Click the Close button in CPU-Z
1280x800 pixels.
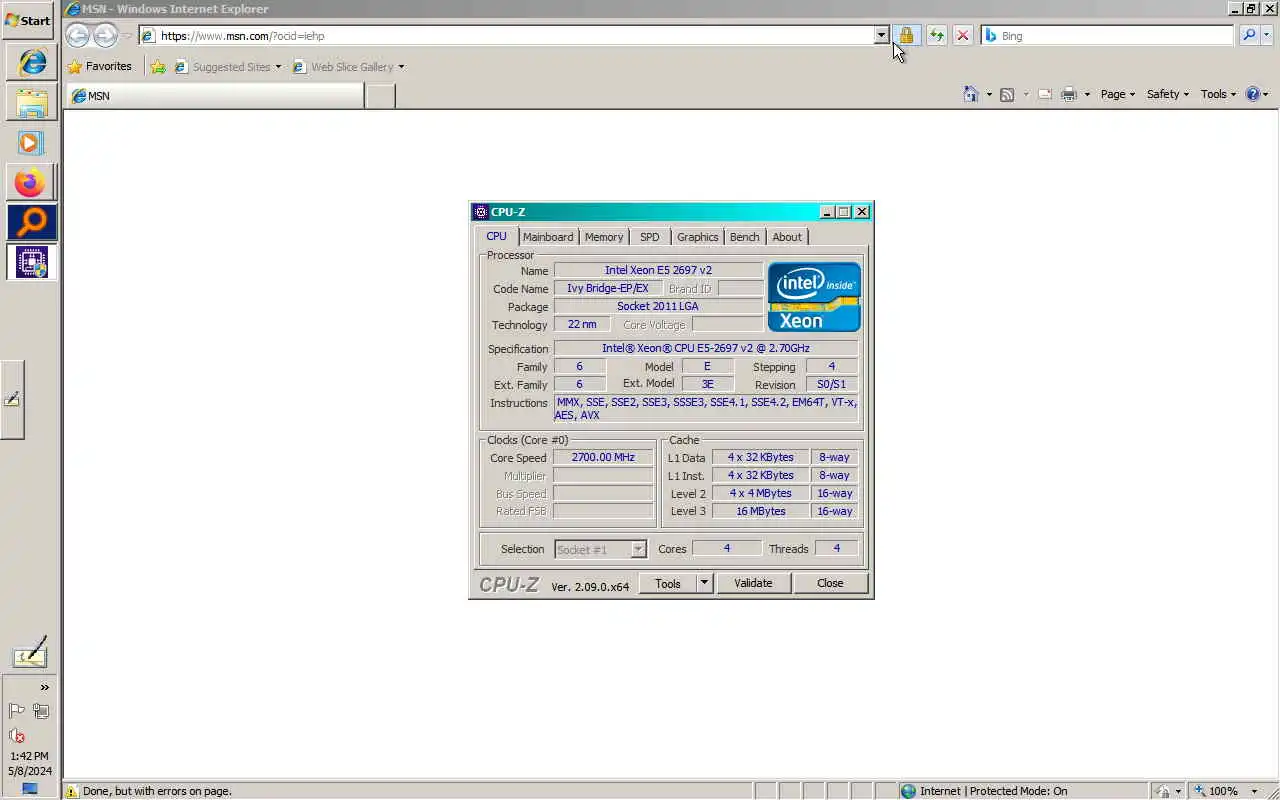pyautogui.click(x=830, y=583)
